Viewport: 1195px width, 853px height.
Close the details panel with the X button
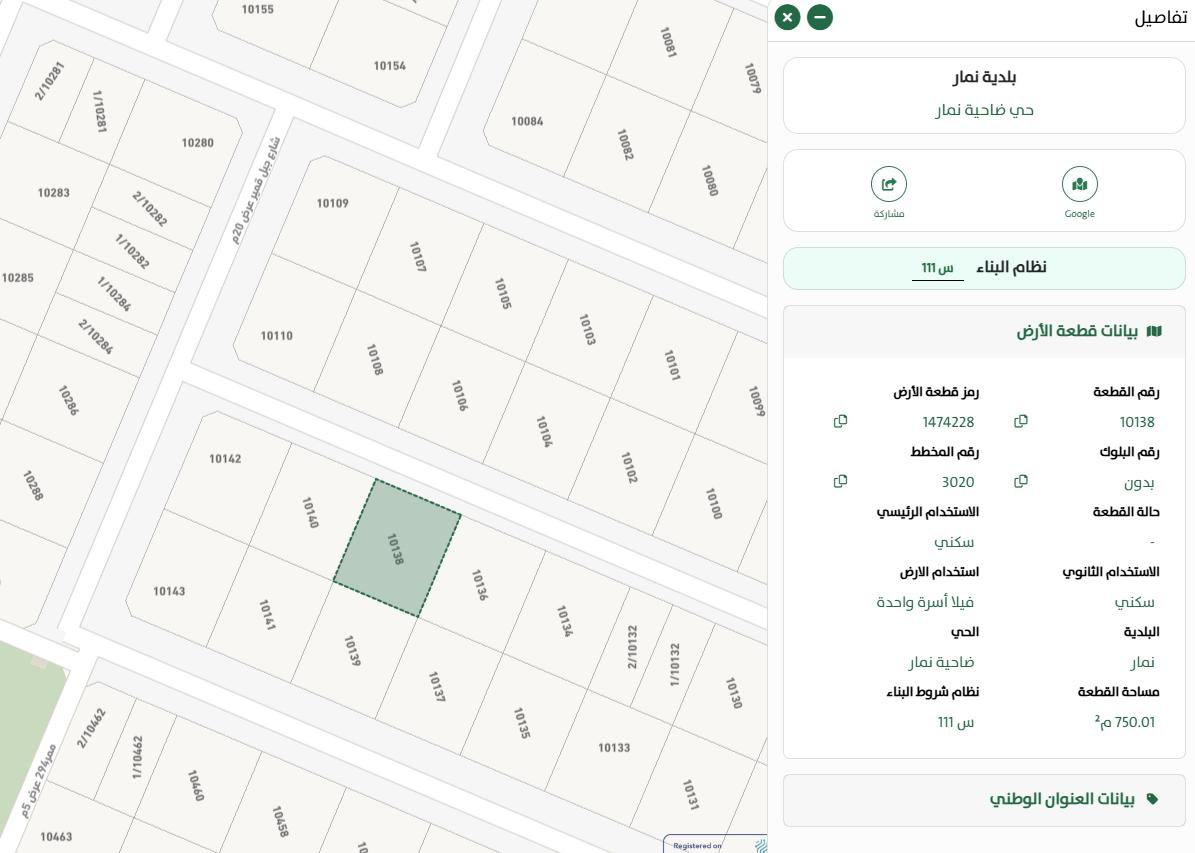click(x=787, y=17)
